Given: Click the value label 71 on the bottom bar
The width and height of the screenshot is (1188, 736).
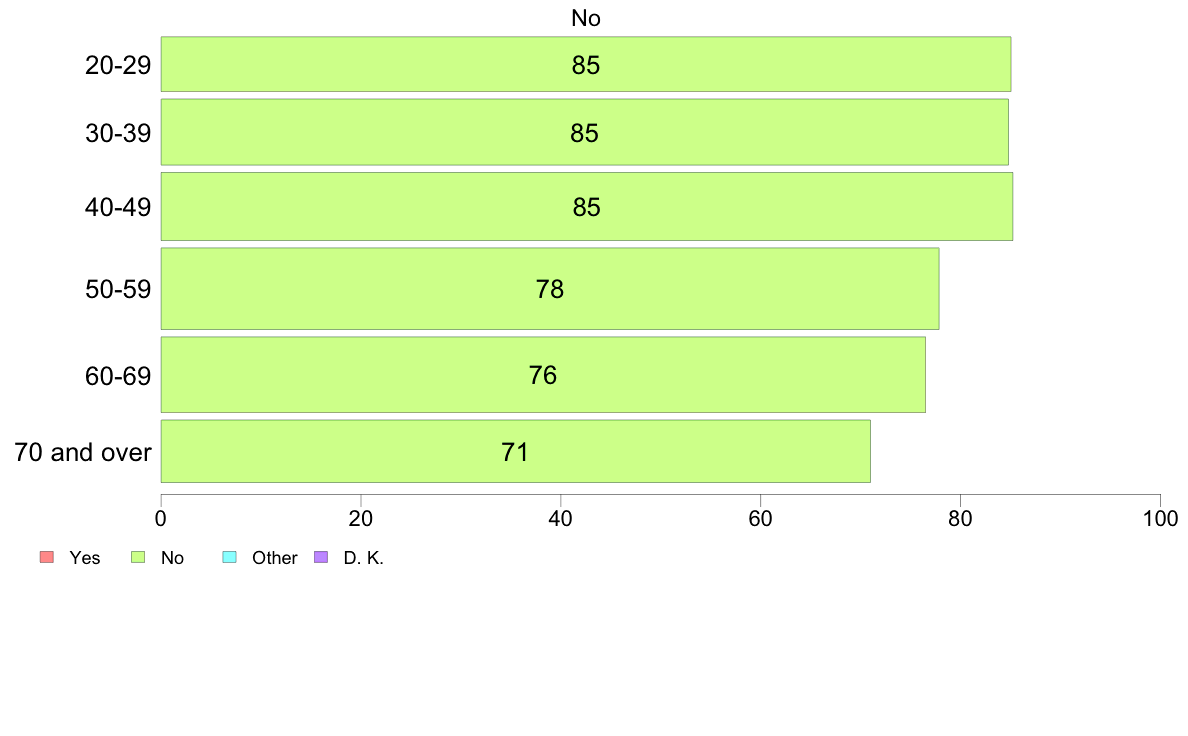Looking at the screenshot, I should (515, 452).
